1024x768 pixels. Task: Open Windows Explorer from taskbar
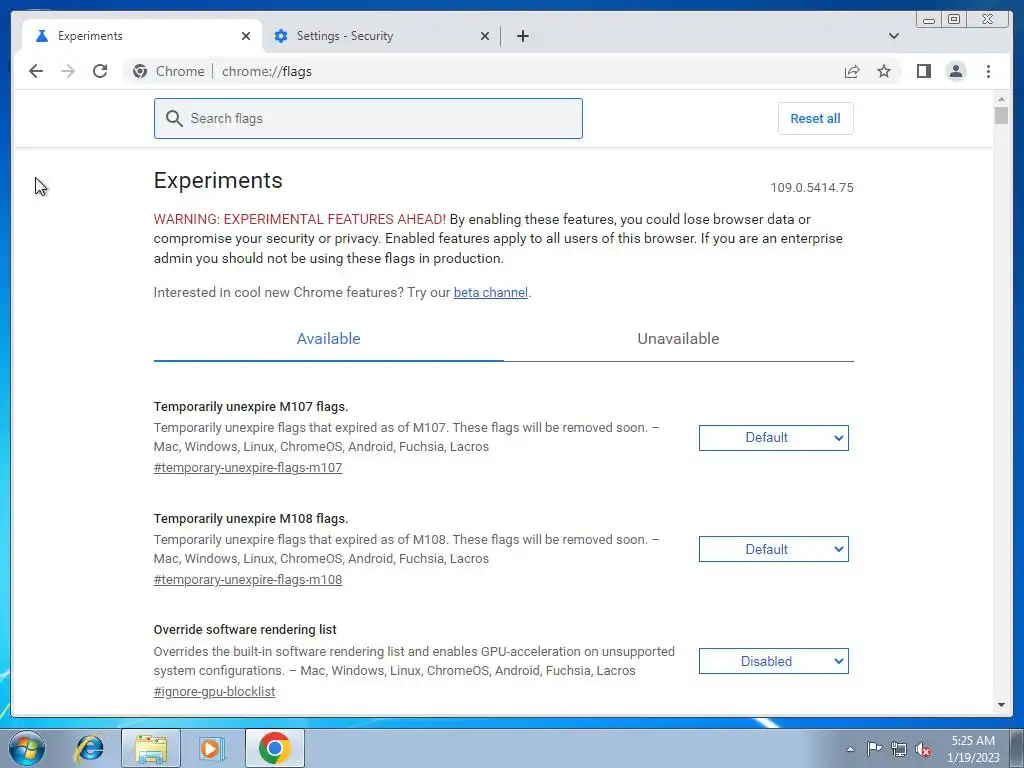(x=151, y=748)
